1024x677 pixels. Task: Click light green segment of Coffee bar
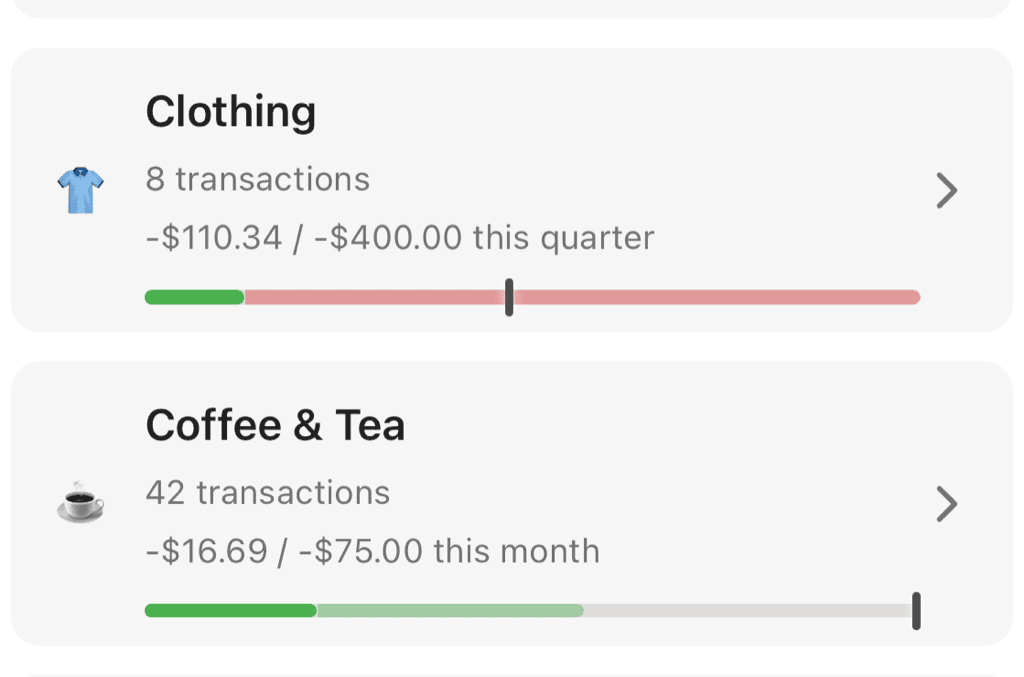pos(450,610)
